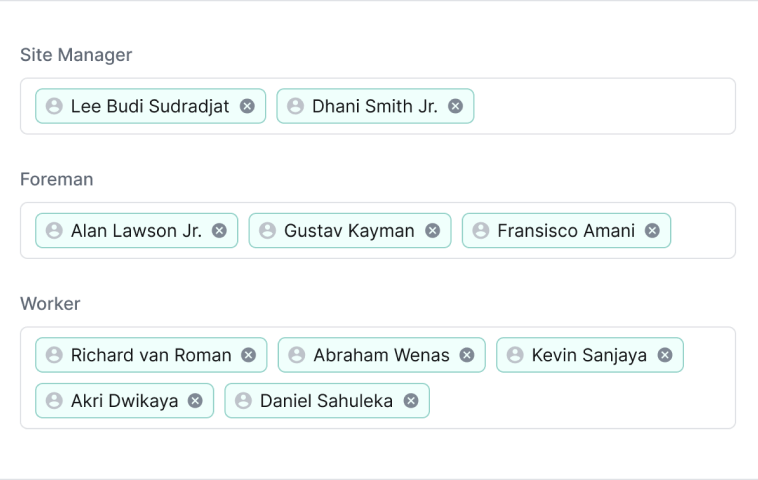Image resolution: width=758 pixels, height=480 pixels.
Task: Click avatar icon of Kevin Sanjaya
Action: coord(515,355)
